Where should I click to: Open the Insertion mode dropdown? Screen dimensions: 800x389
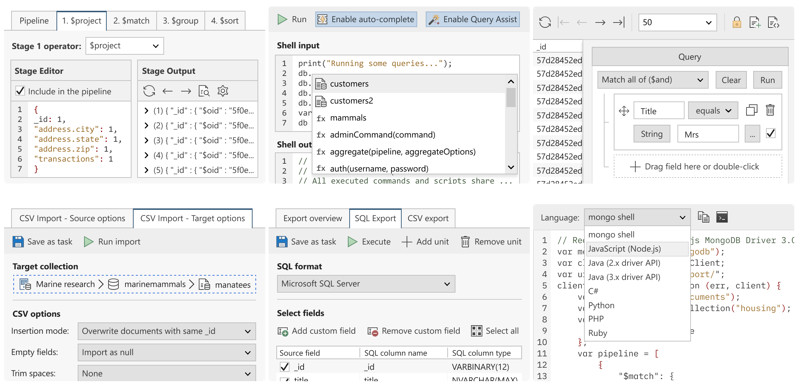click(166, 331)
